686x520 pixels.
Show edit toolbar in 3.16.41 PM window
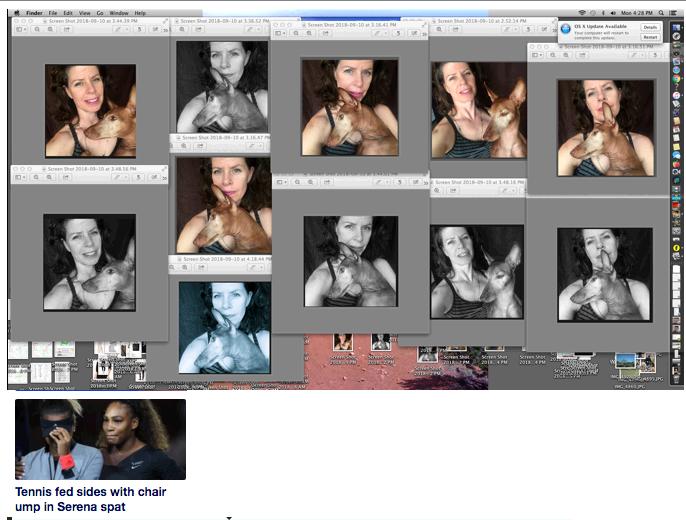coord(414,33)
